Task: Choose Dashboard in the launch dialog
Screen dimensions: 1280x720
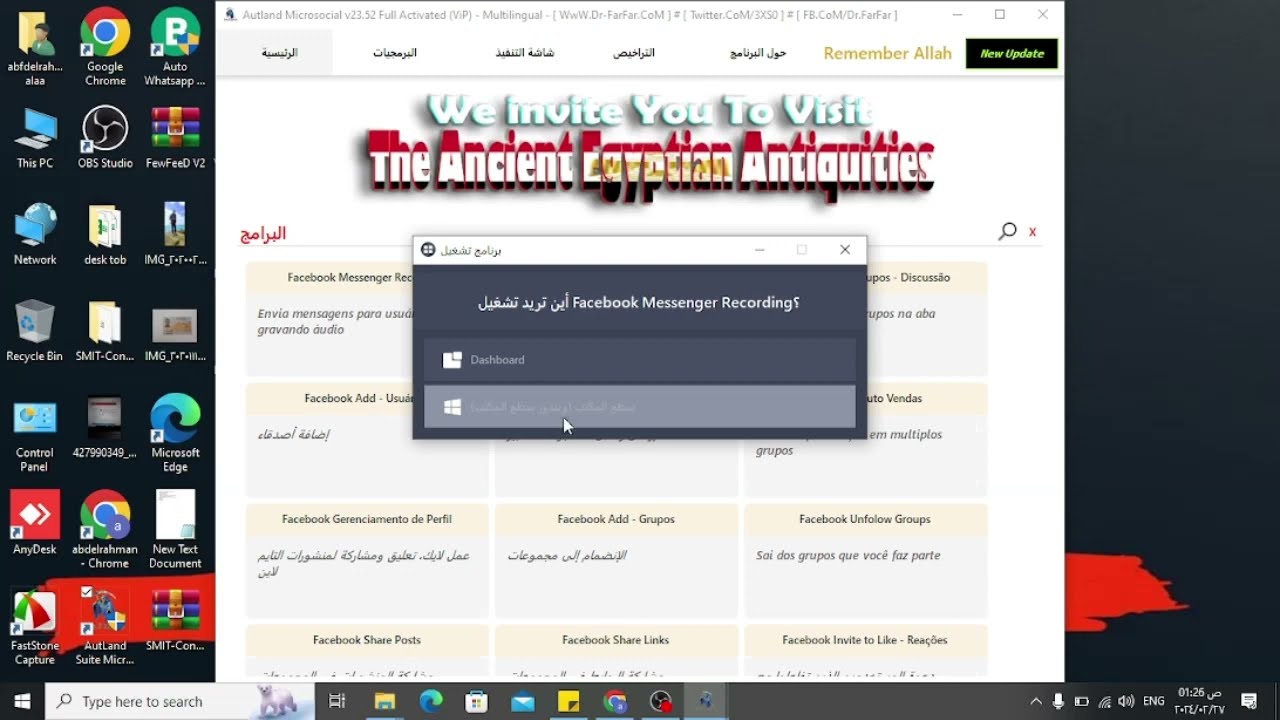Action: click(x=640, y=360)
